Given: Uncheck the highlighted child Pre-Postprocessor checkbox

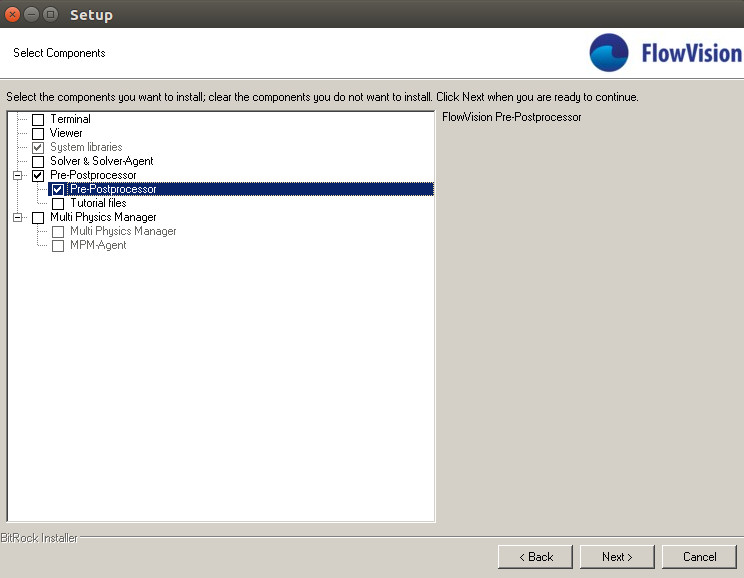Looking at the screenshot, I should 58,190.
